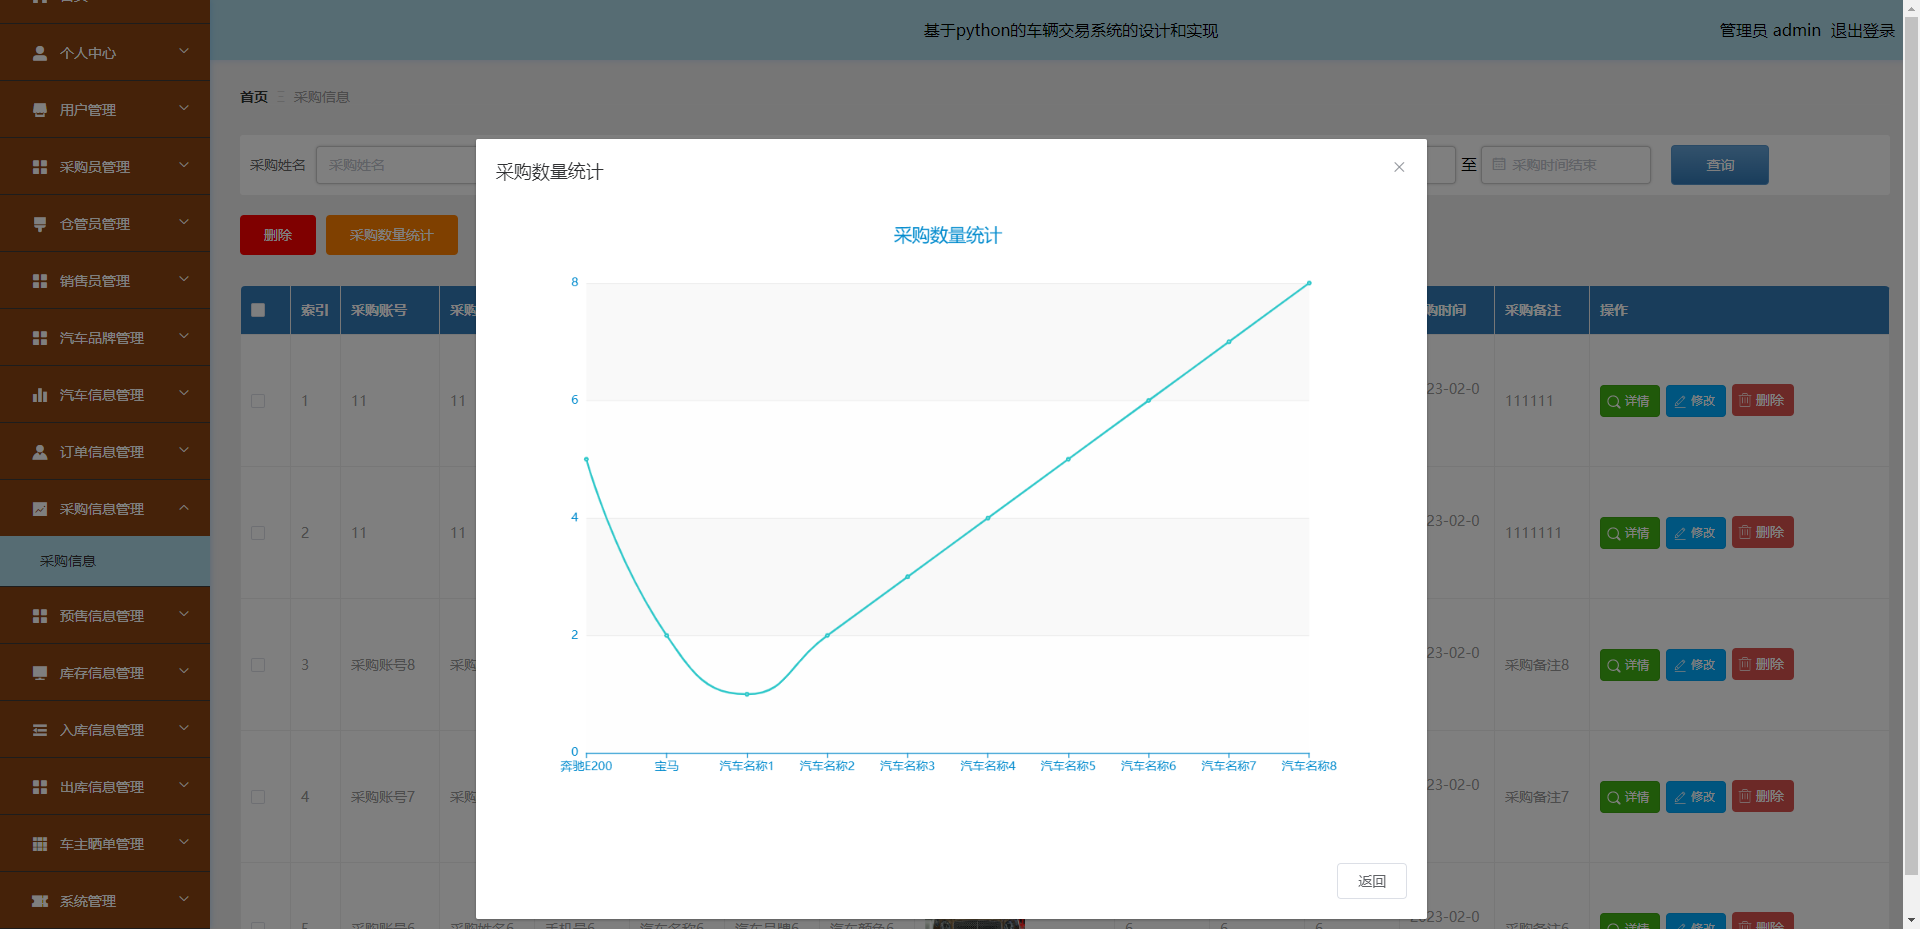Screen dimensions: 1920x929
Task: Click the 退出登录 link
Action: (1862, 31)
